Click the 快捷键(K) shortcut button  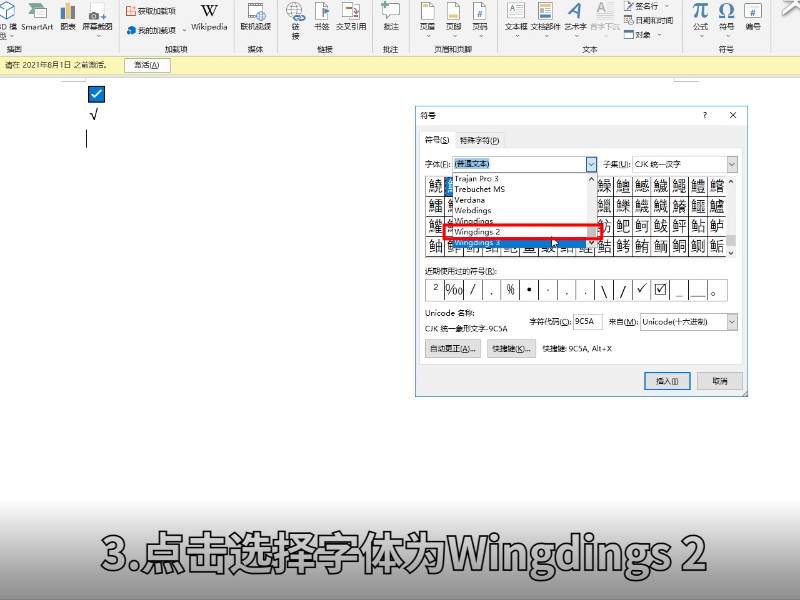coord(511,349)
